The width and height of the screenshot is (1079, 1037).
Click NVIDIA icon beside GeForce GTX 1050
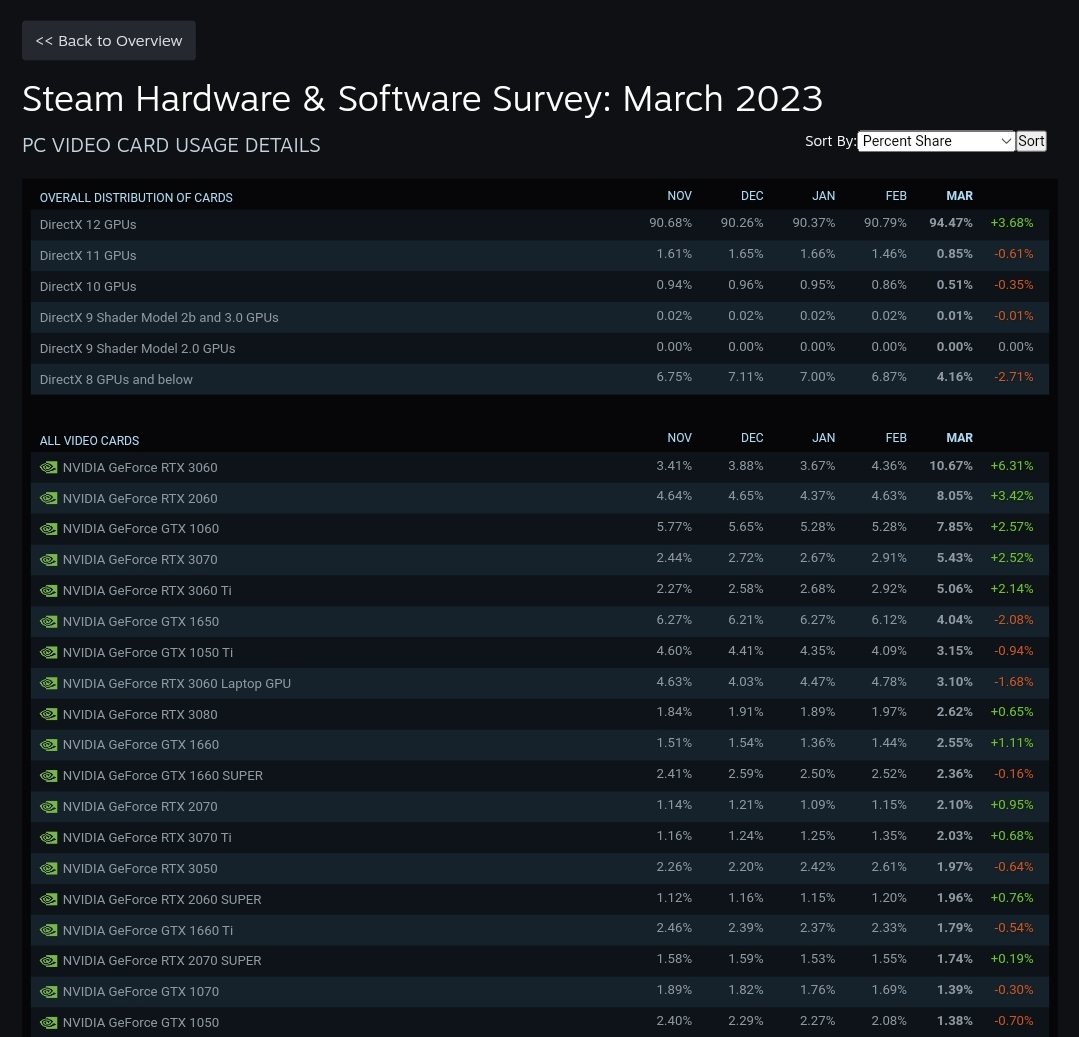tap(48, 1023)
